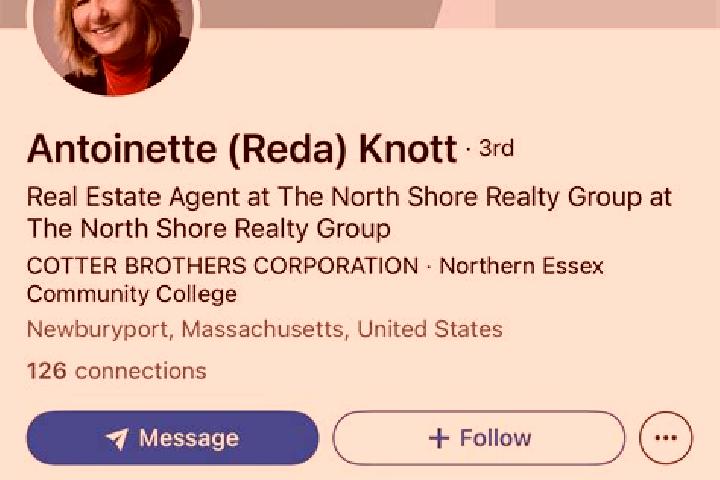Click the United States text in location
The height and width of the screenshot is (480, 720).
[x=430, y=329]
